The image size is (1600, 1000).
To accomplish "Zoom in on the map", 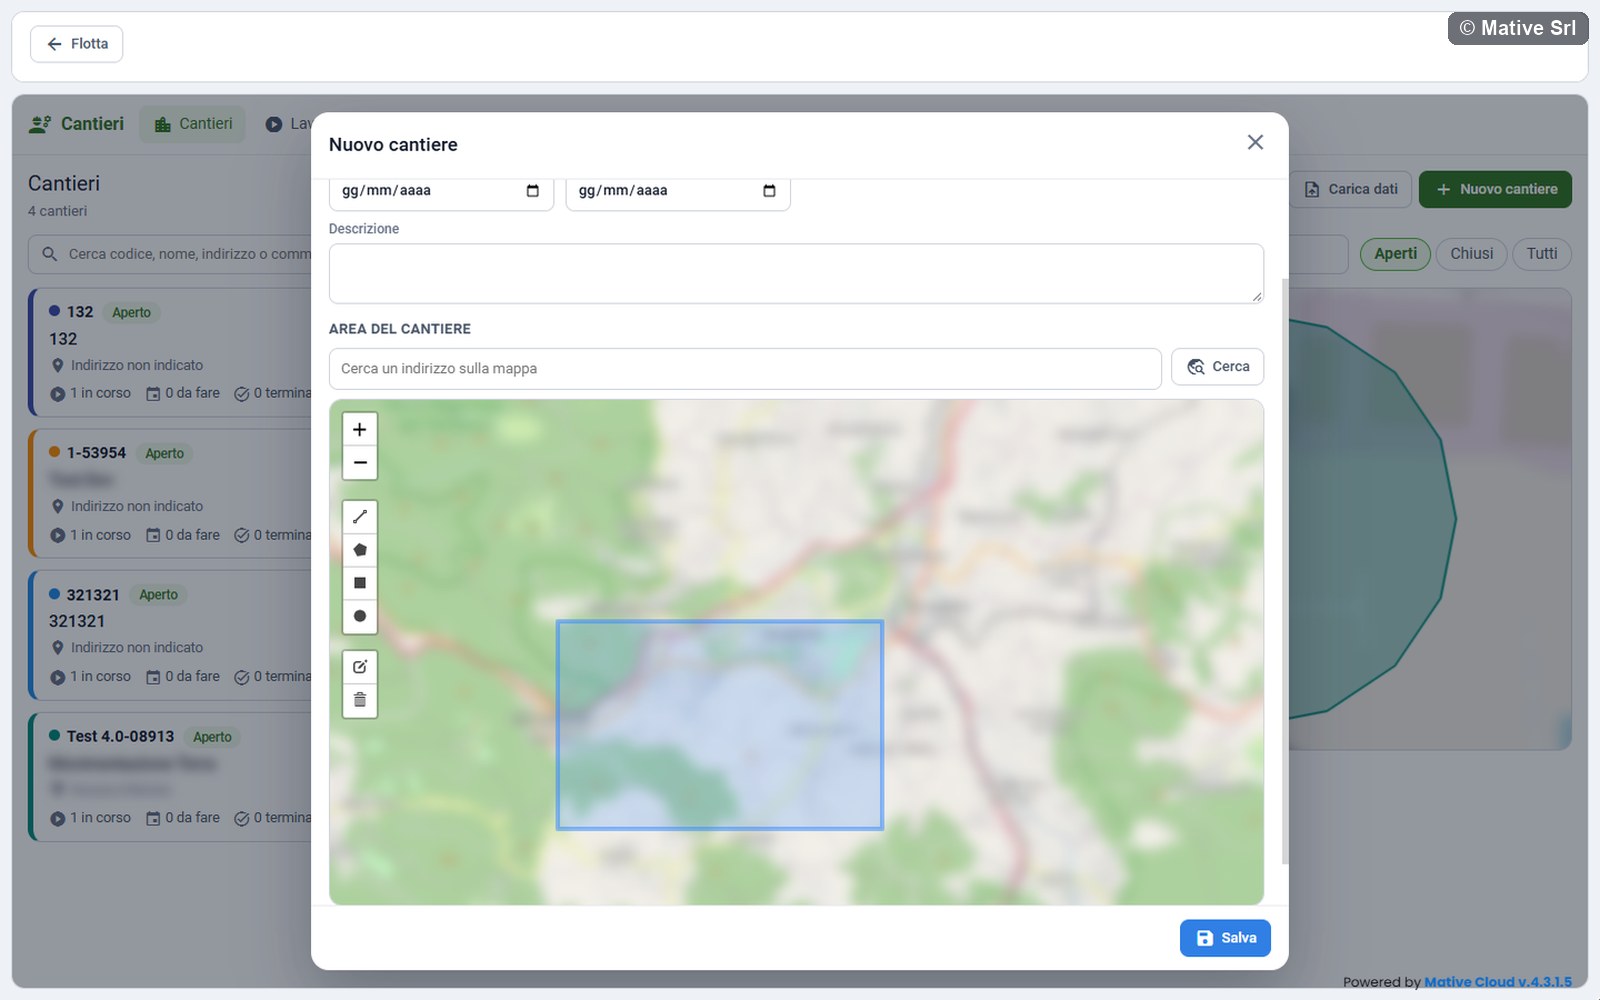I will 360,430.
